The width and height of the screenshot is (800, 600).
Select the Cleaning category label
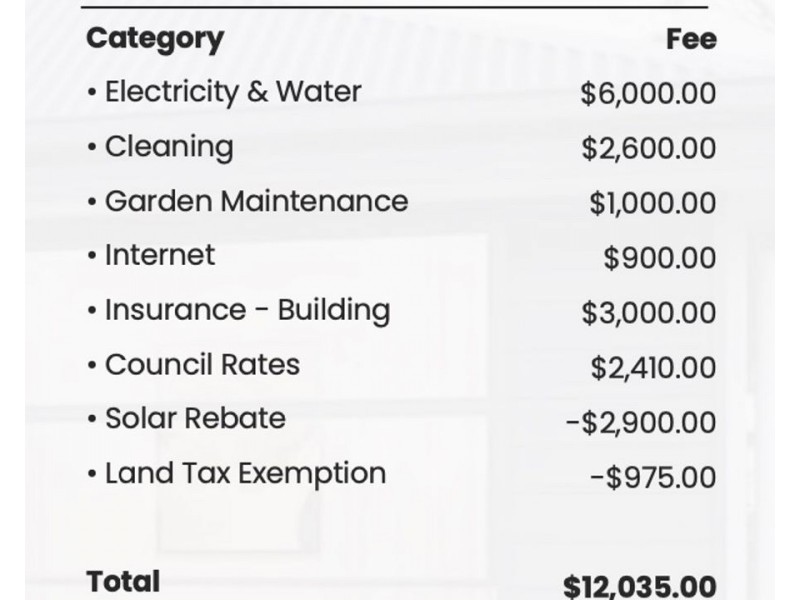coord(168,147)
